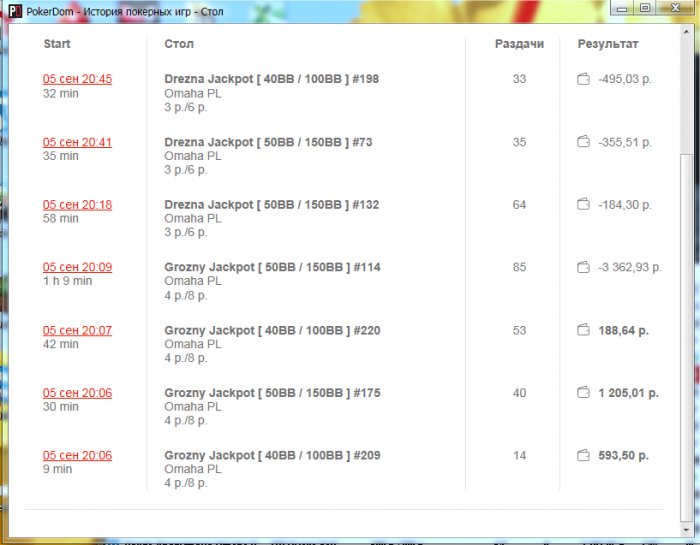Click duration text 1 h 9 min
The width and height of the screenshot is (700, 545).
[x=67, y=281]
